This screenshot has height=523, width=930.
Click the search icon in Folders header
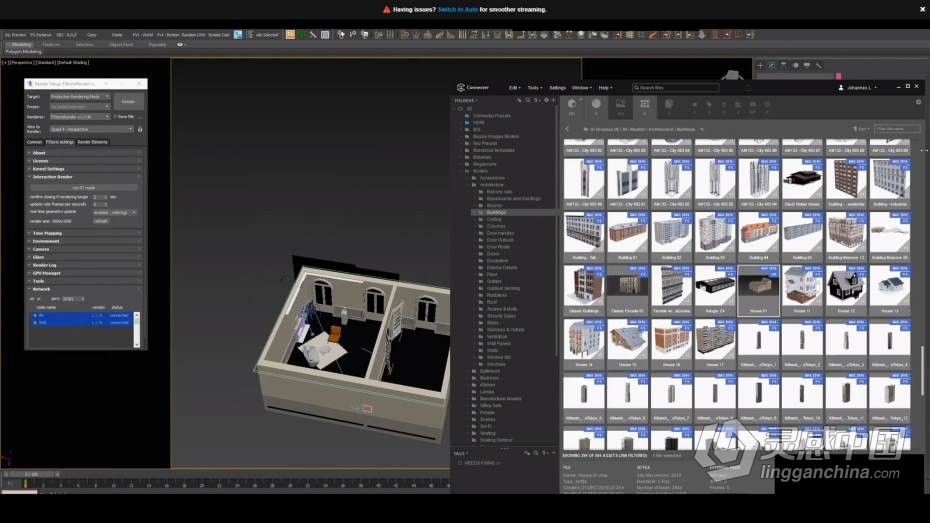pos(528,100)
